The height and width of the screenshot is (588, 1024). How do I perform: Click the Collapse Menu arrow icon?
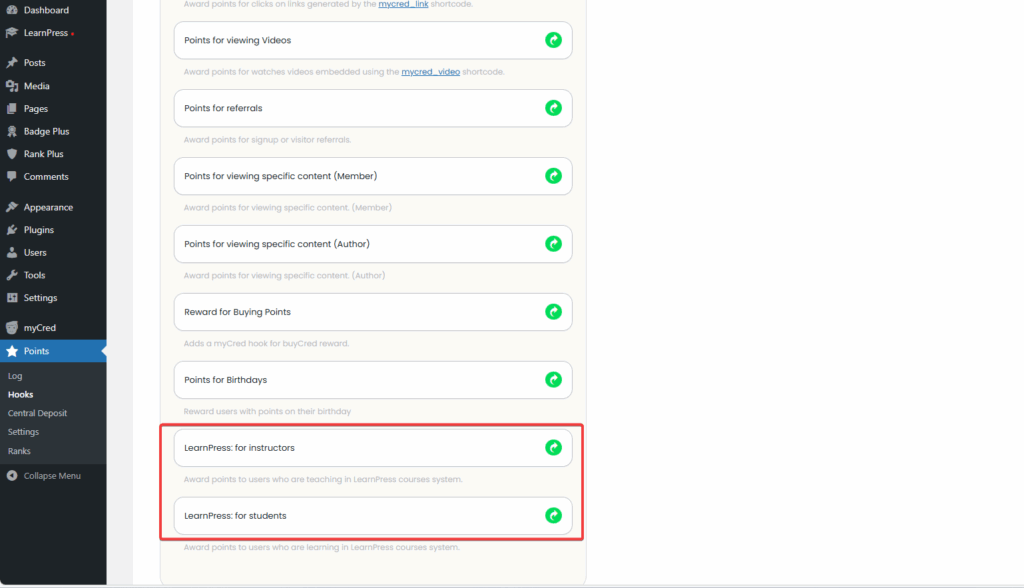12,476
